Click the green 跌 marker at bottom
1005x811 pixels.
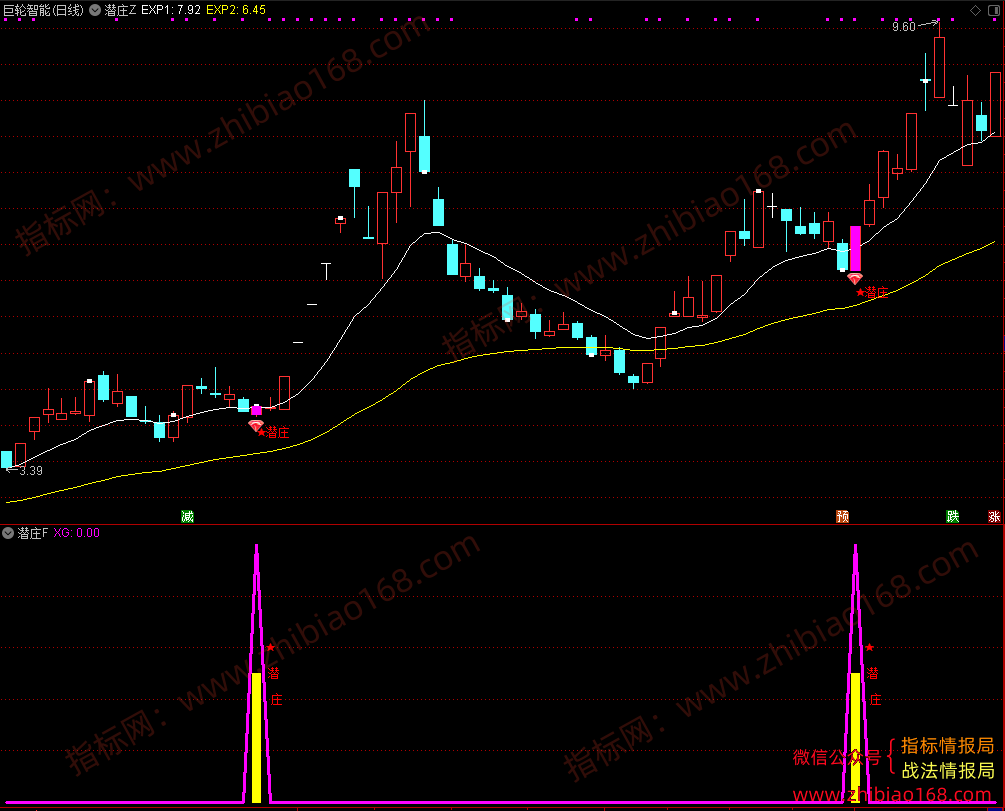952,516
